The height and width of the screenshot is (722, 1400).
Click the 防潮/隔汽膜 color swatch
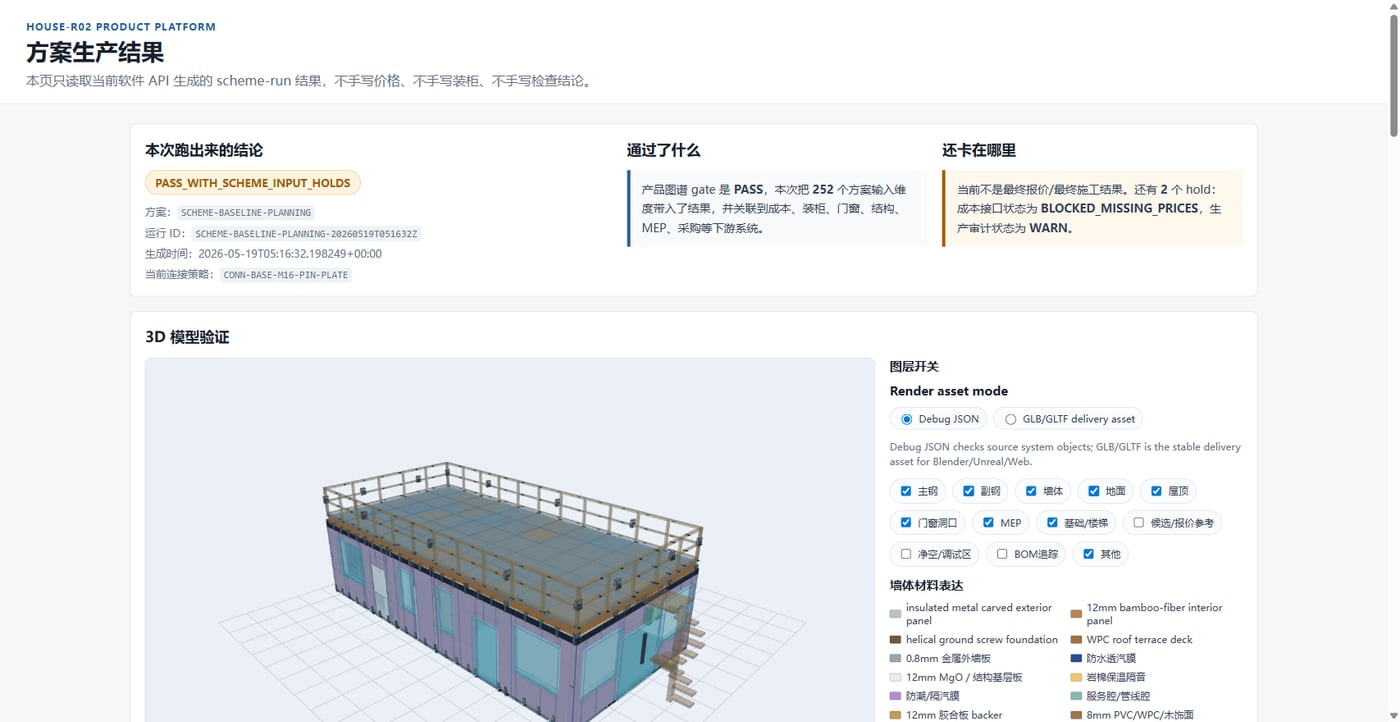[x=895, y=696]
